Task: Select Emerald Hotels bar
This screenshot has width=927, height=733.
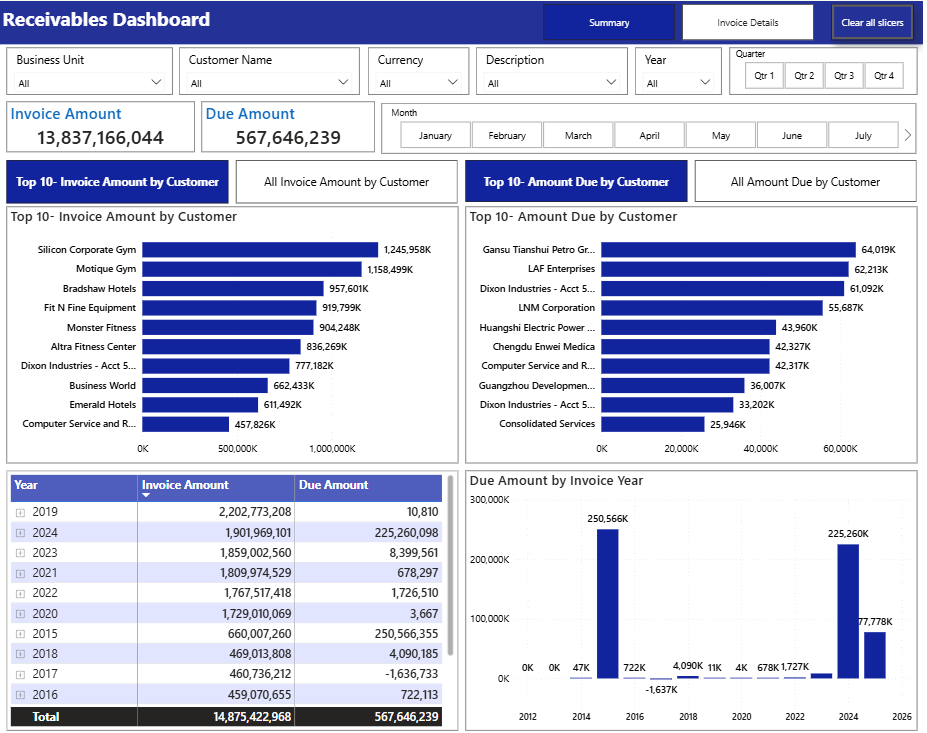Action: point(200,404)
